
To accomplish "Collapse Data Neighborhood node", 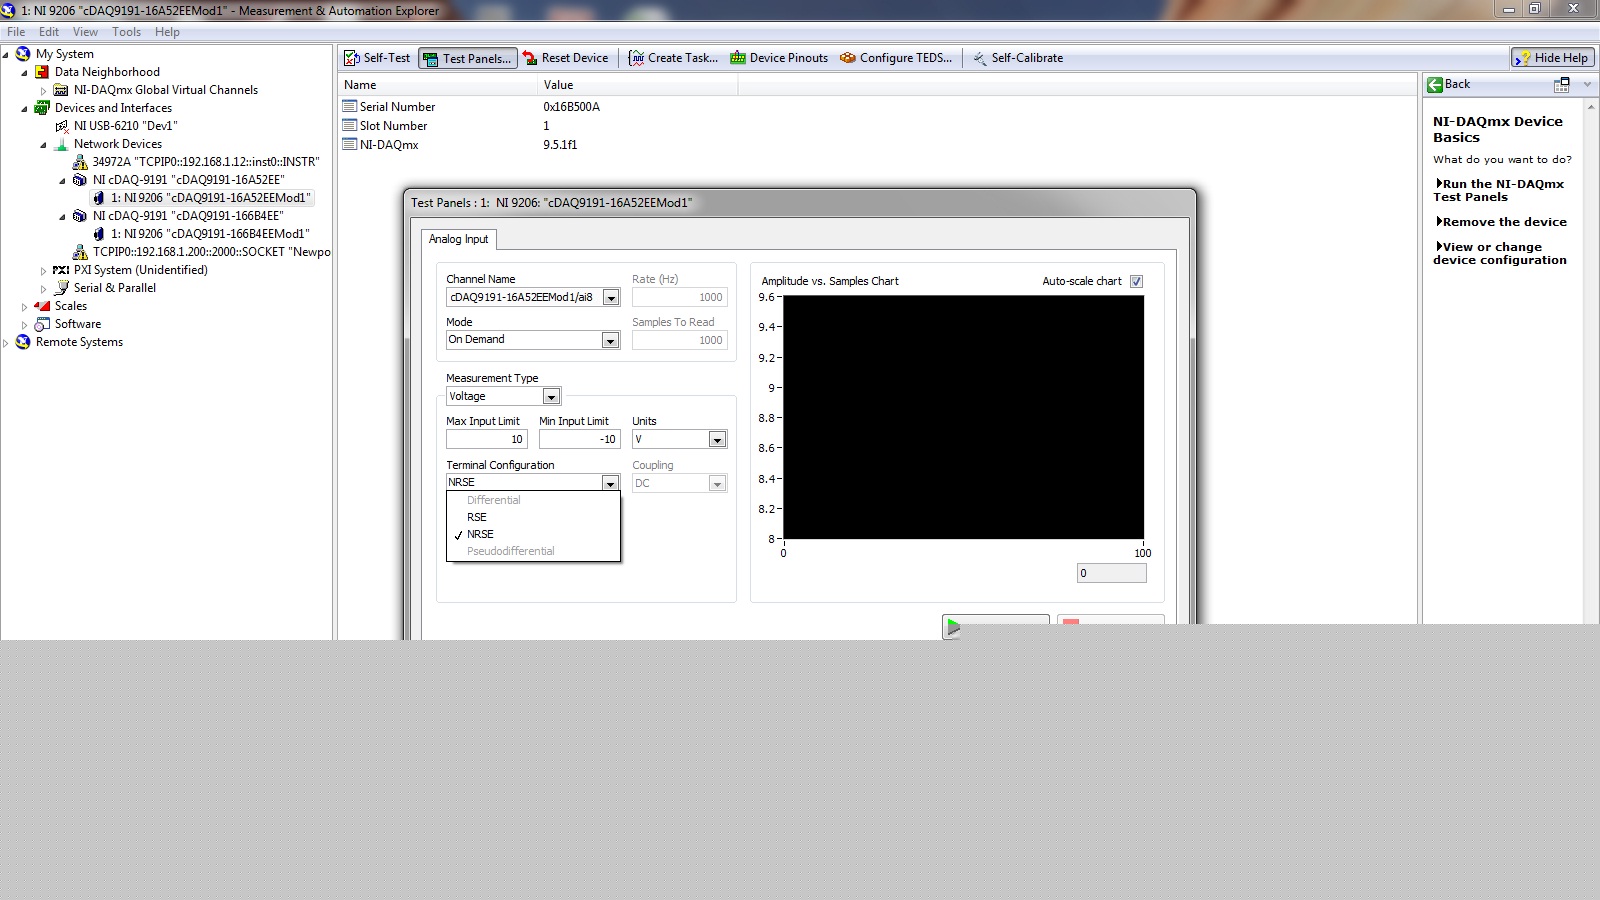I will (x=25, y=72).
